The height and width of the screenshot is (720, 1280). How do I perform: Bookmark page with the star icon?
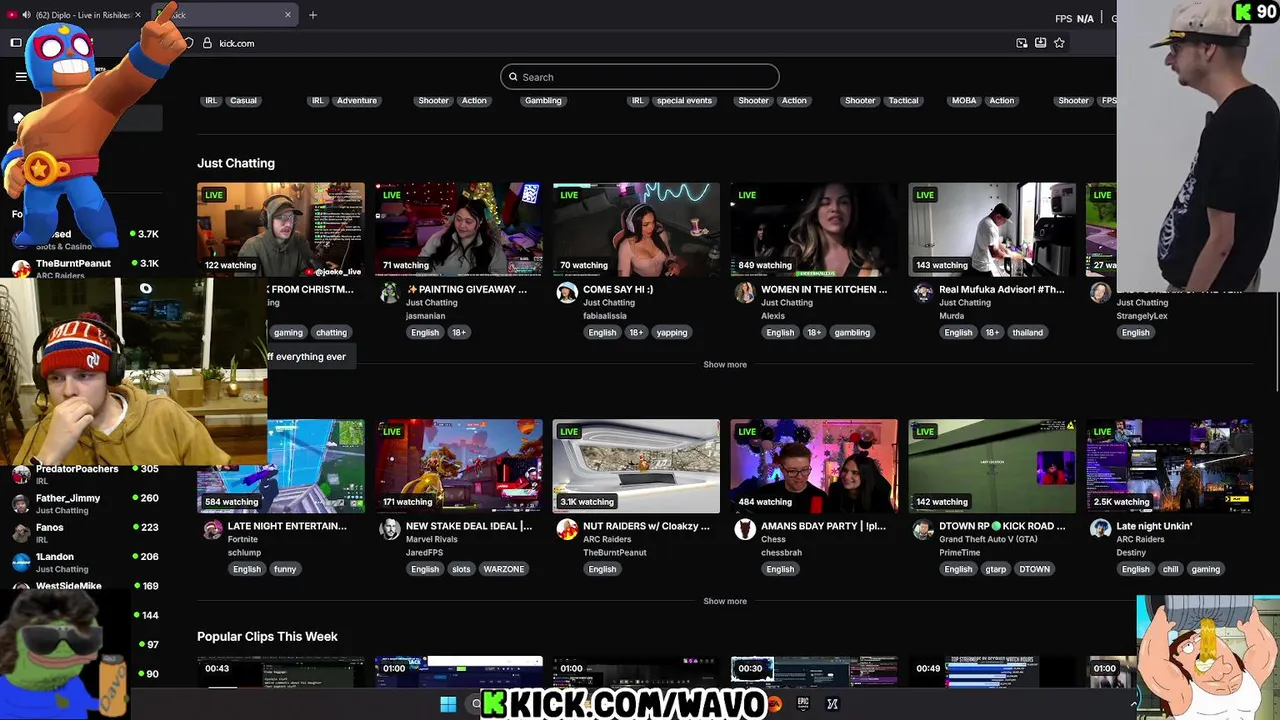tap(1059, 43)
